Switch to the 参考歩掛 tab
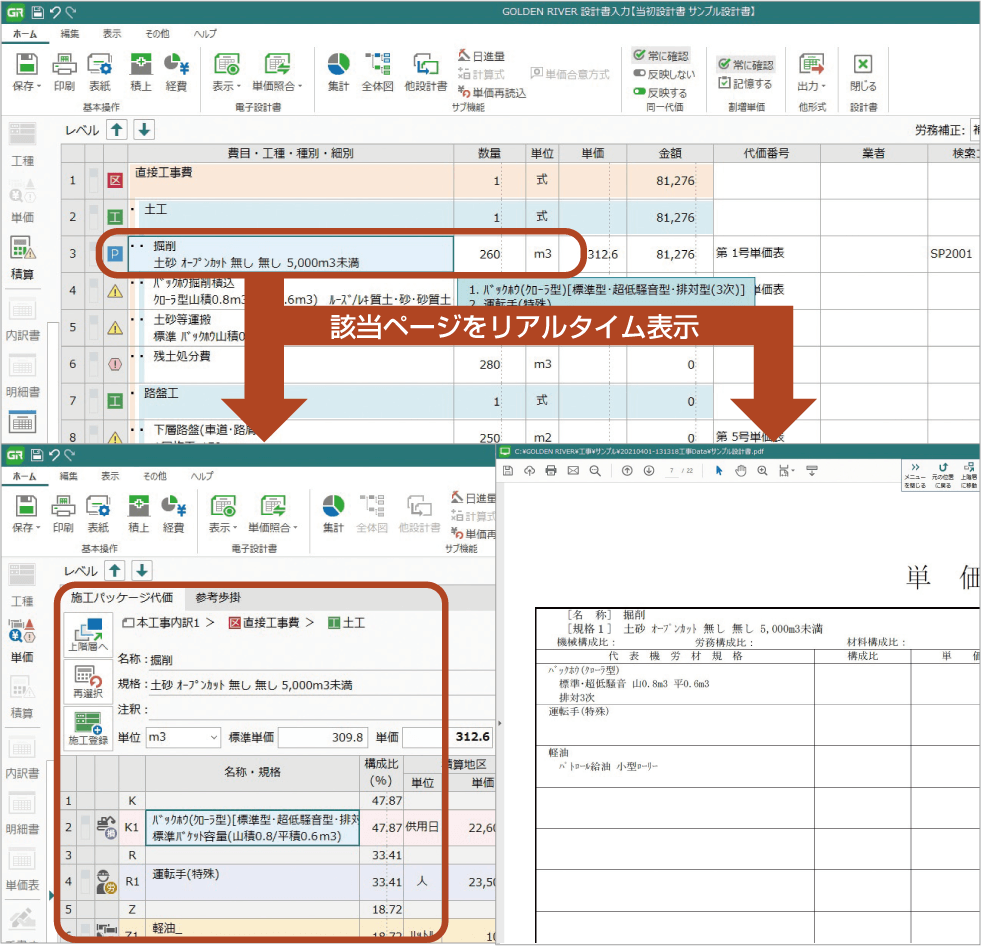 coord(218,598)
